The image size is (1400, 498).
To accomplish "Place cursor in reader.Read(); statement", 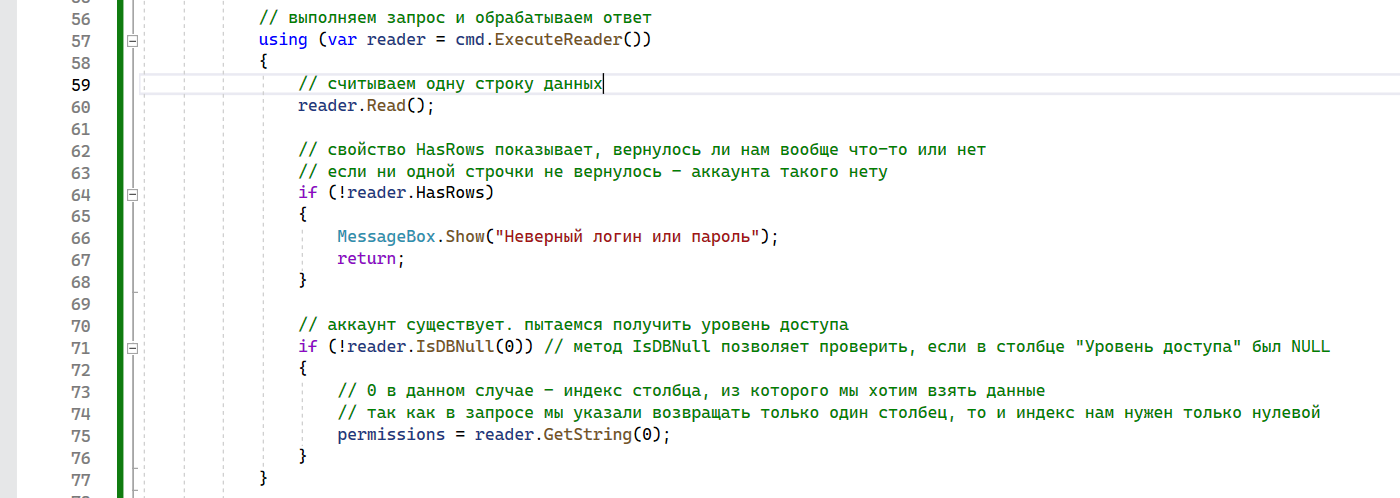I will (367, 106).
